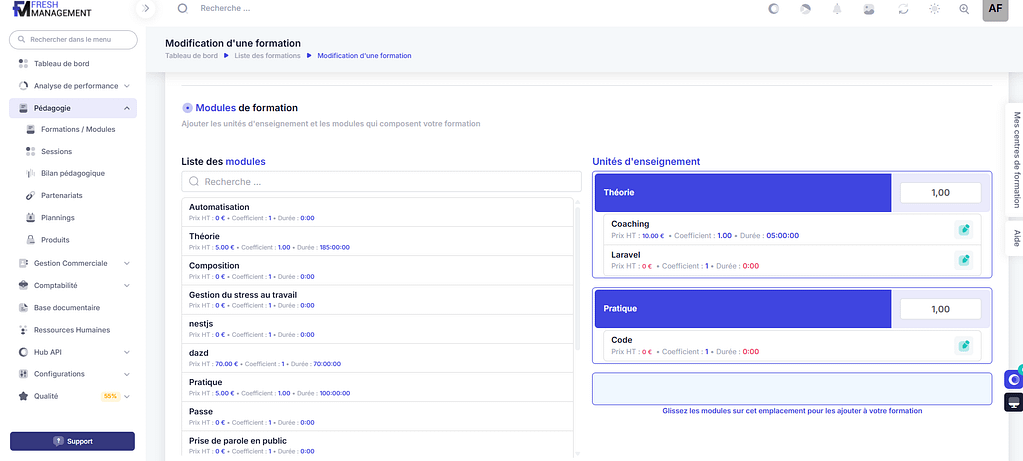Expand the Hub API section
This screenshot has width=1023, height=461.
[x=127, y=352]
